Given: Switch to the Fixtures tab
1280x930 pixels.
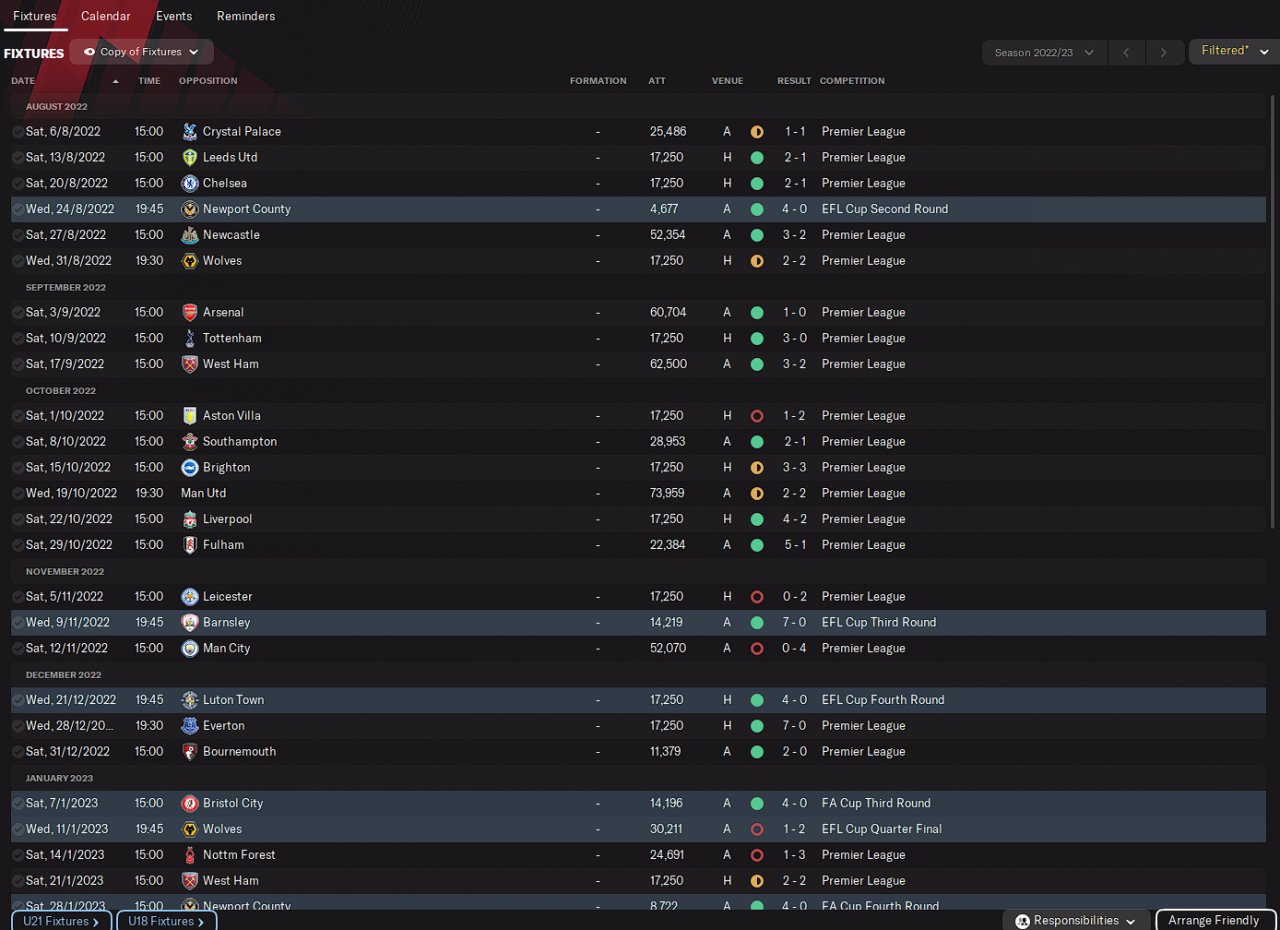Looking at the screenshot, I should 35,16.
